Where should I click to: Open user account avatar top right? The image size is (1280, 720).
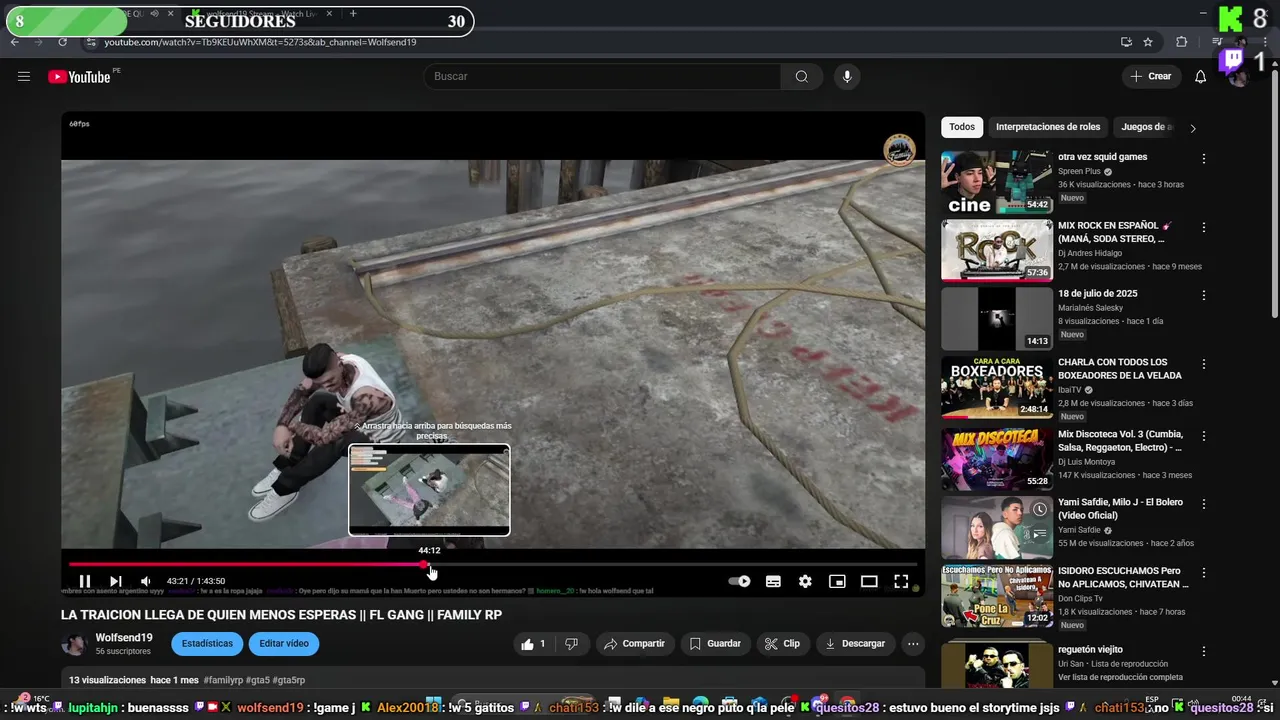(1238, 77)
